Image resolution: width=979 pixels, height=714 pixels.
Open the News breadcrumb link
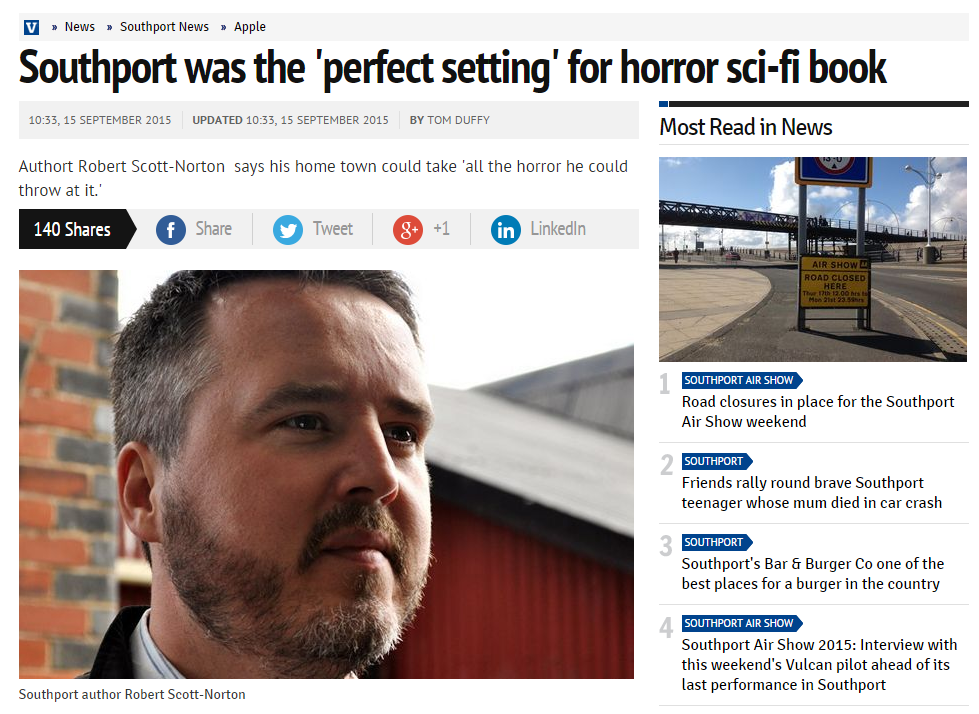(80, 27)
